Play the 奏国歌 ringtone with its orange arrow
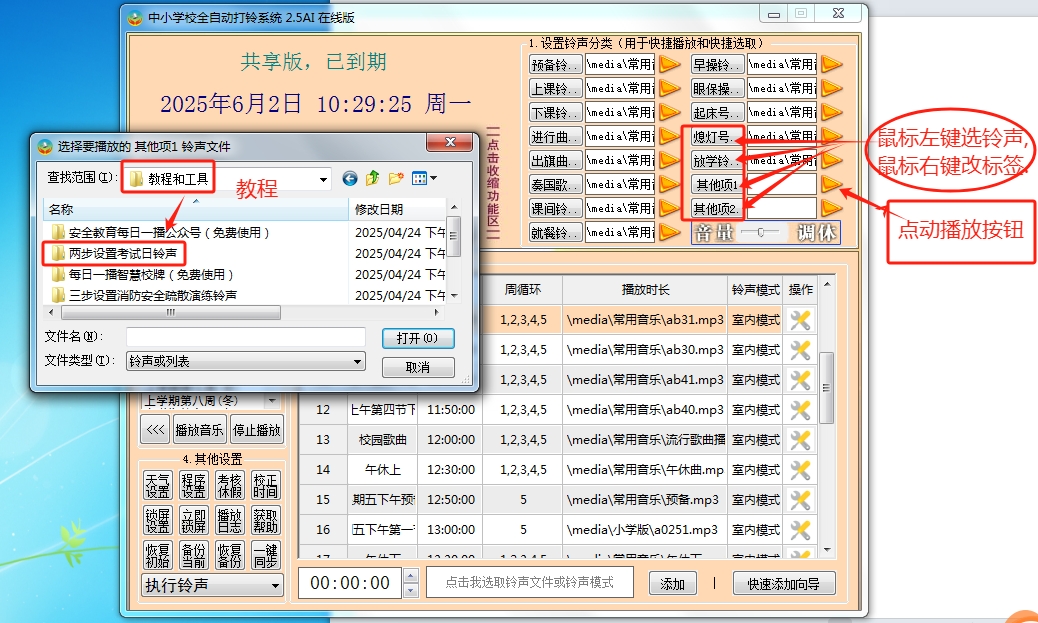The image size is (1038, 623). 669,184
